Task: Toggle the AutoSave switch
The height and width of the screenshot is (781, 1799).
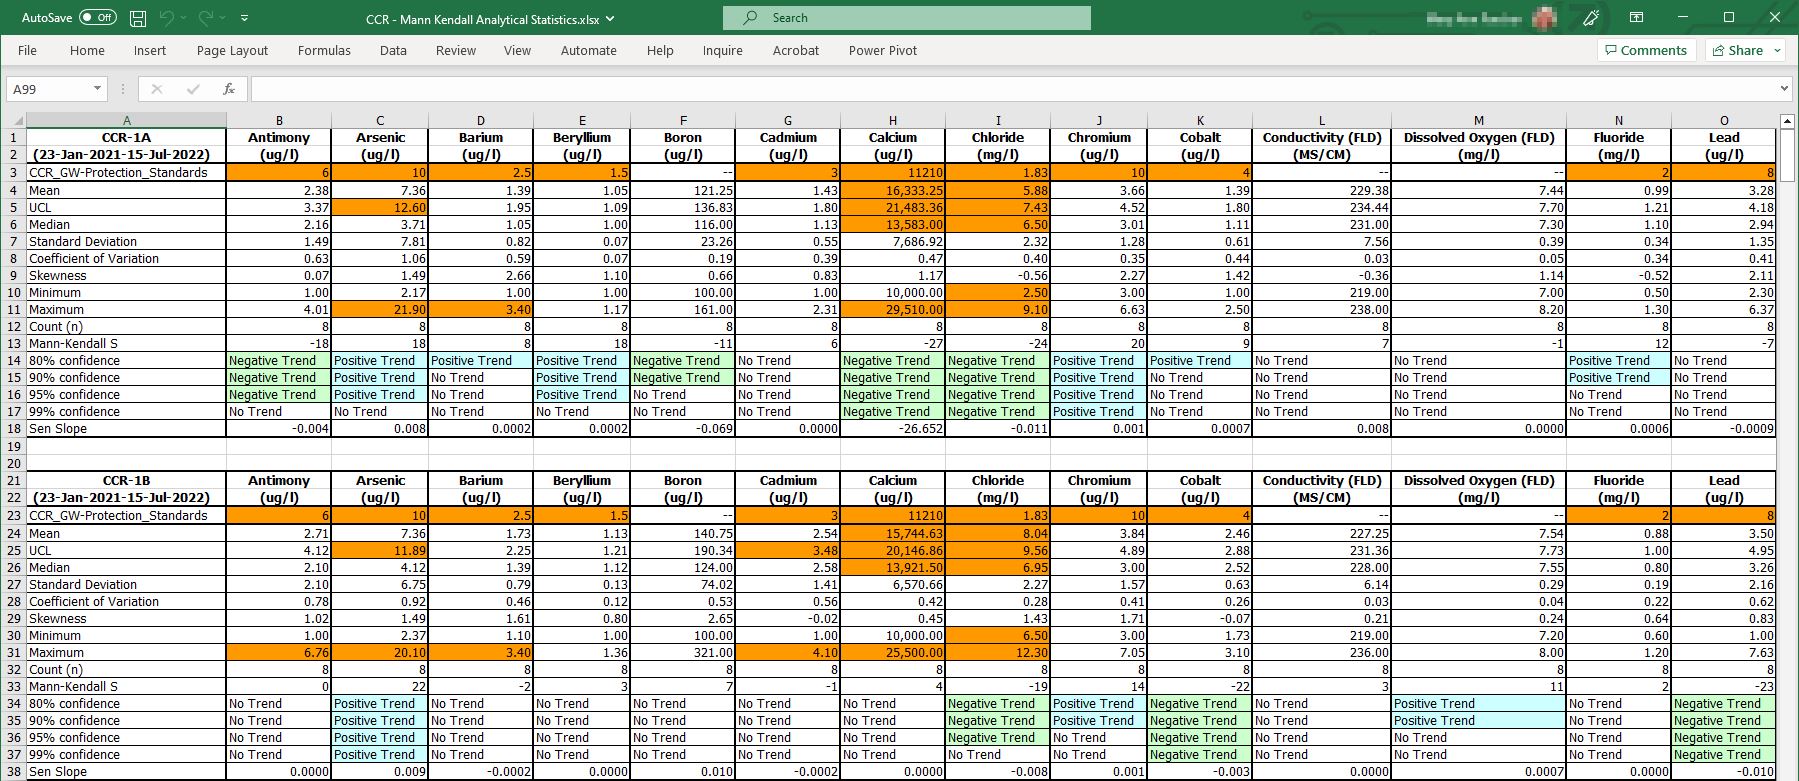Action: tap(98, 18)
